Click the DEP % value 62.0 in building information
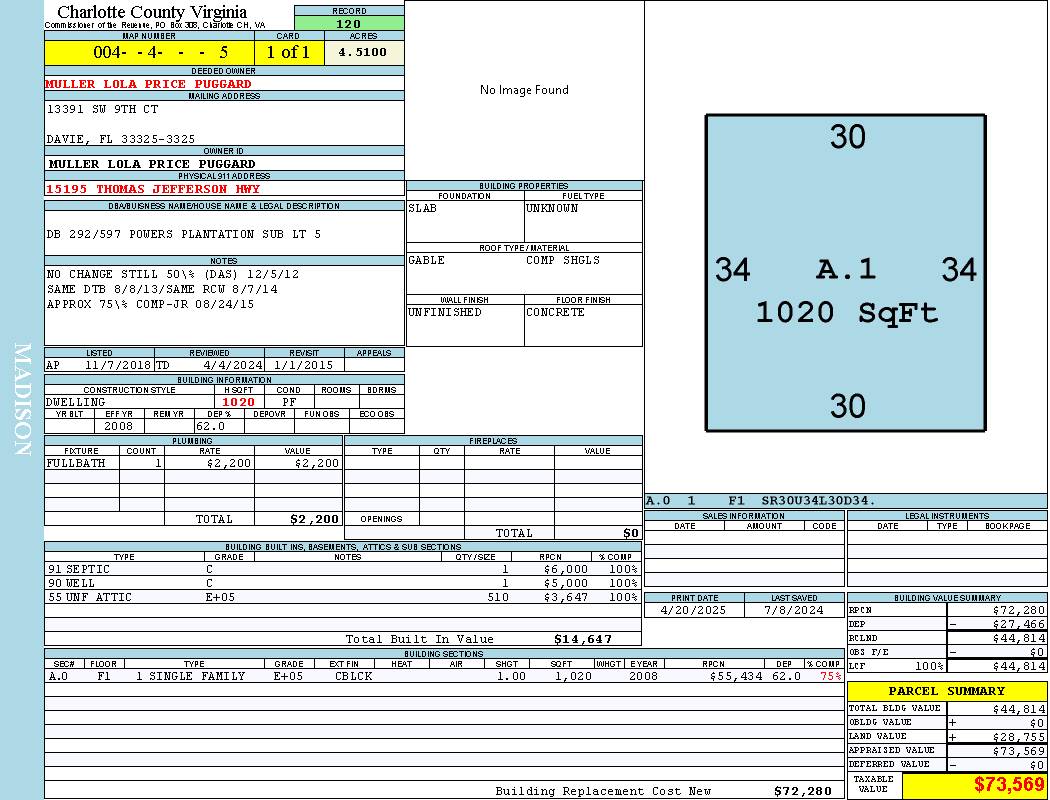This screenshot has width=1050, height=800. [x=210, y=426]
